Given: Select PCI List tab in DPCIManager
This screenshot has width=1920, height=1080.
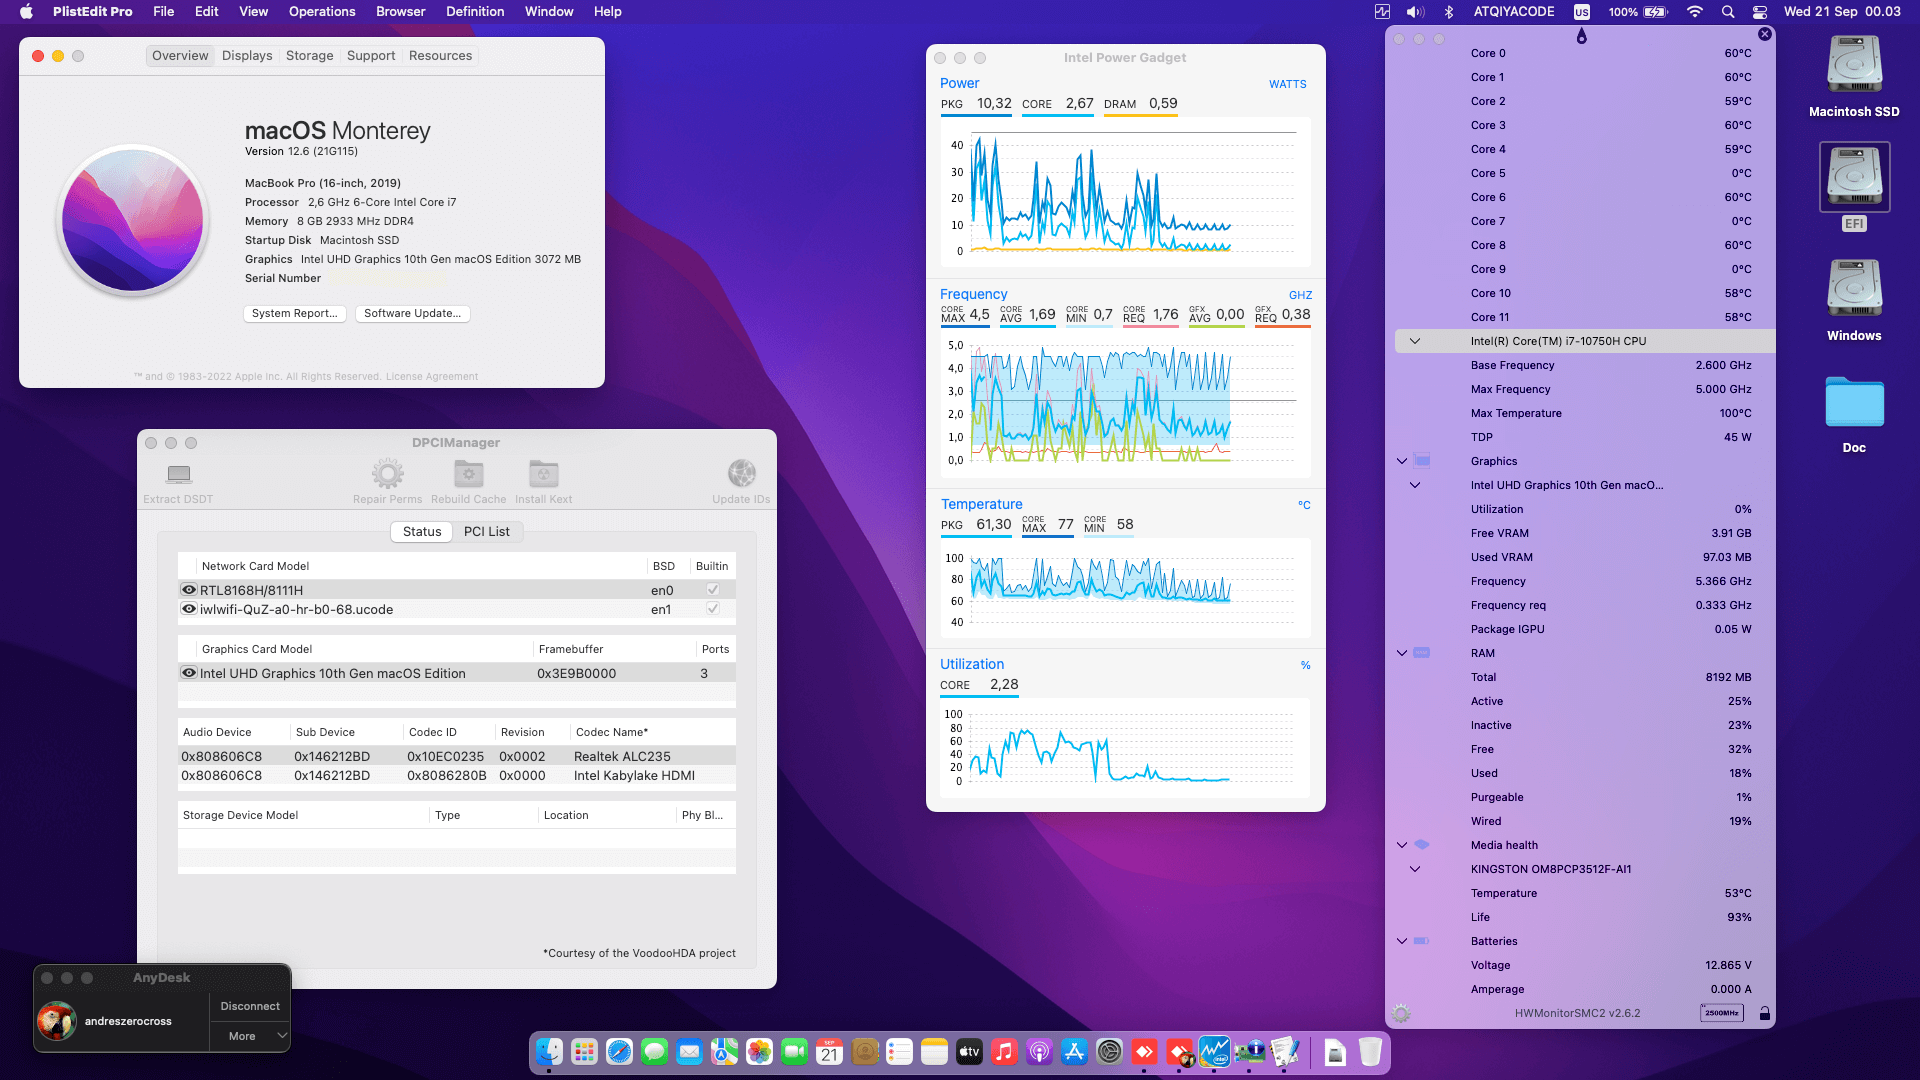Looking at the screenshot, I should pos(487,532).
